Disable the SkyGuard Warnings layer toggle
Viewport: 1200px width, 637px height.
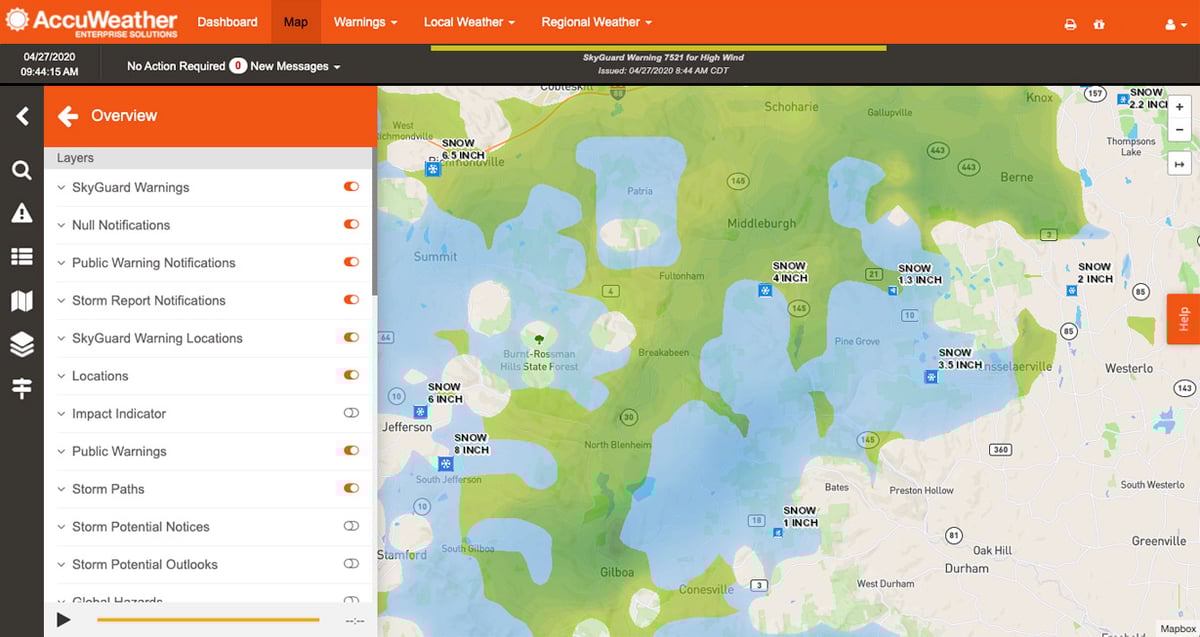(351, 187)
